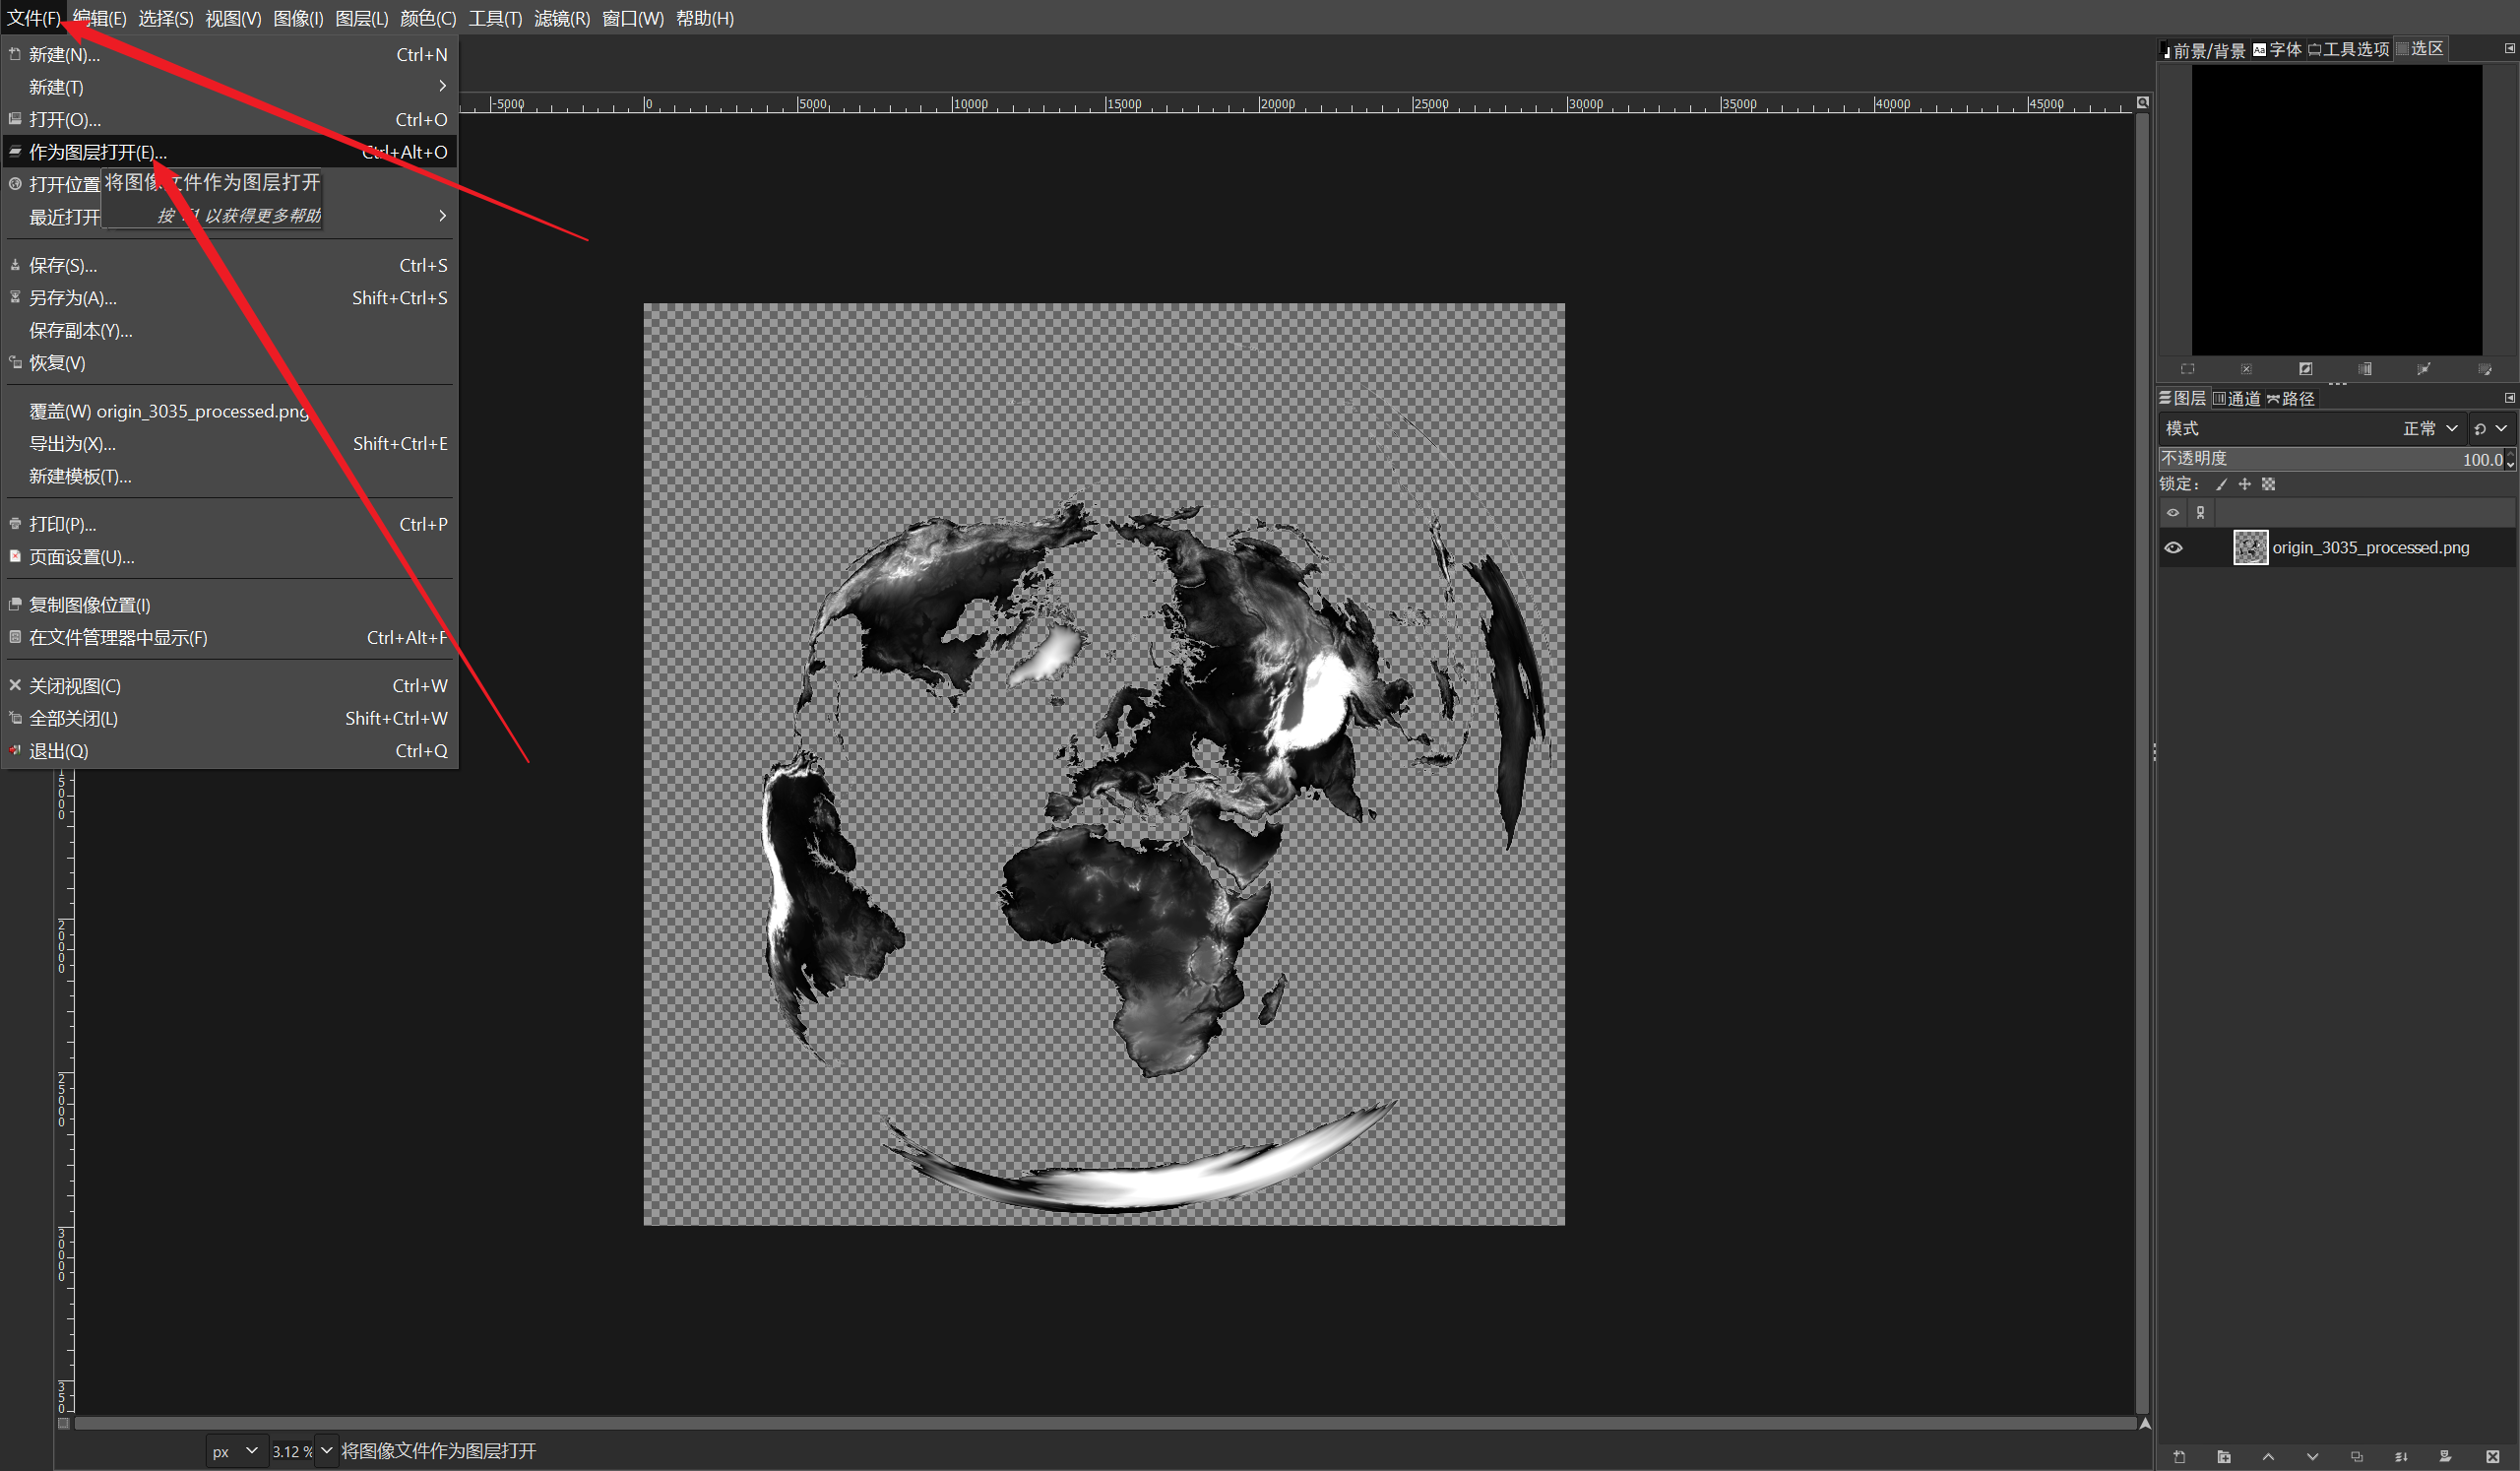Viewport: 2520px width, 1471px height.
Task: Switch to the 通道 channels tab
Action: click(x=2237, y=398)
